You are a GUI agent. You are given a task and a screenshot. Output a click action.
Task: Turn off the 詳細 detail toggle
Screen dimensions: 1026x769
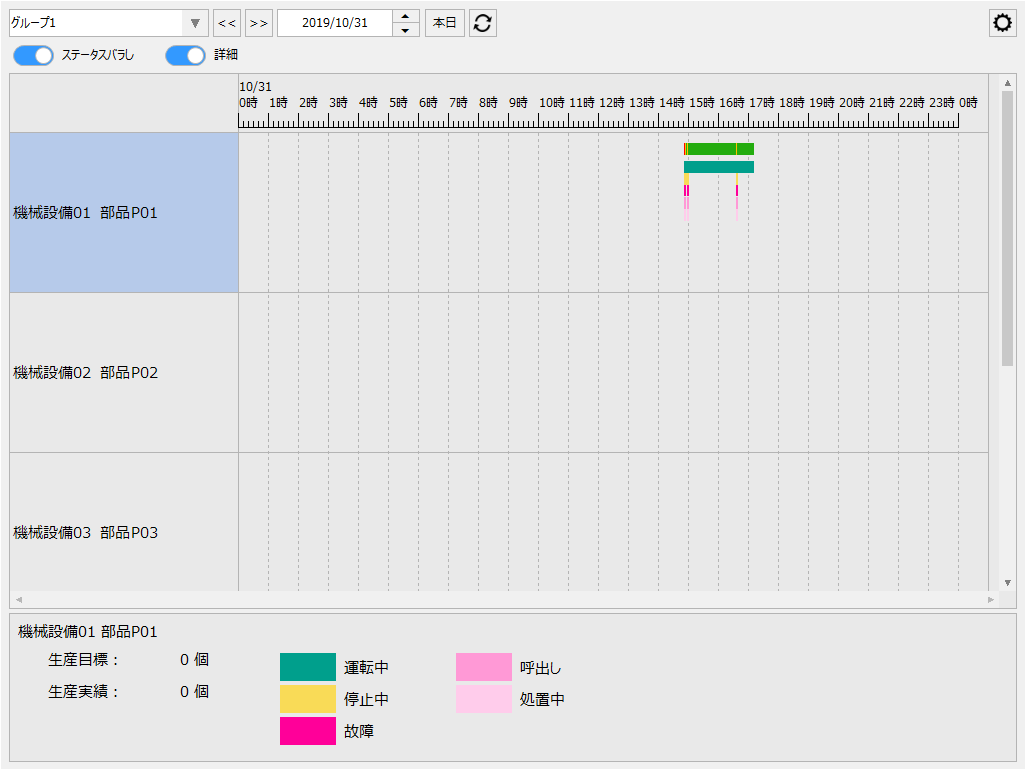[x=185, y=56]
